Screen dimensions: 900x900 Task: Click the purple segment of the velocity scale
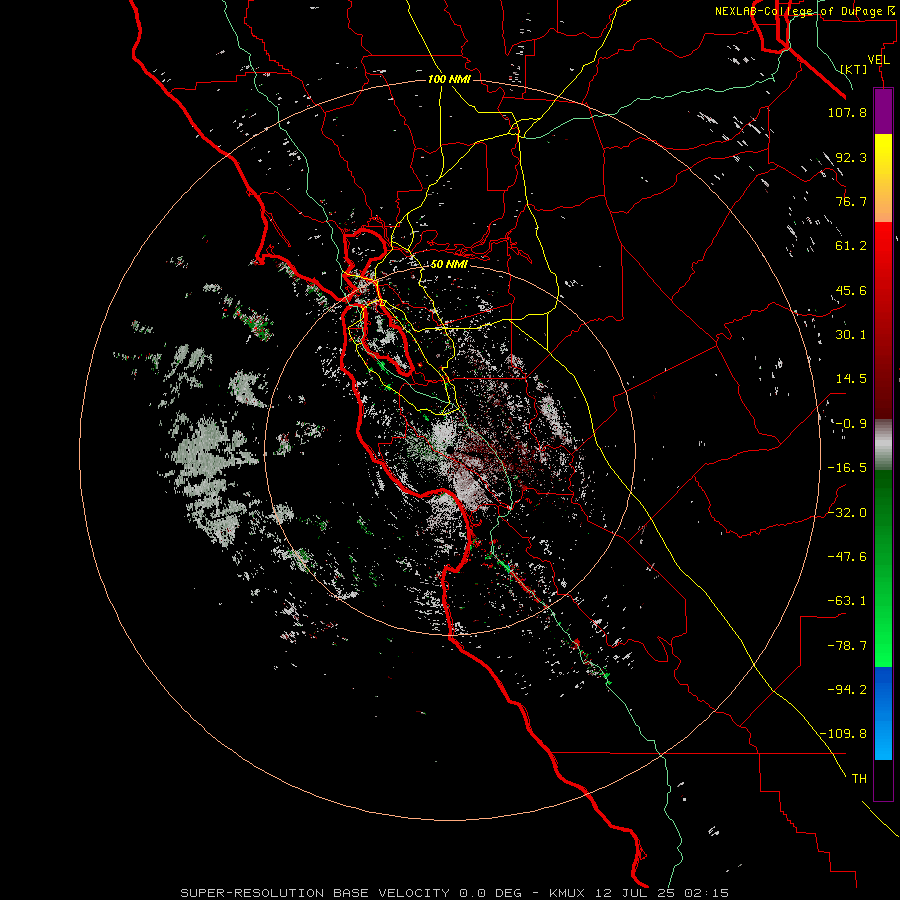point(883,112)
